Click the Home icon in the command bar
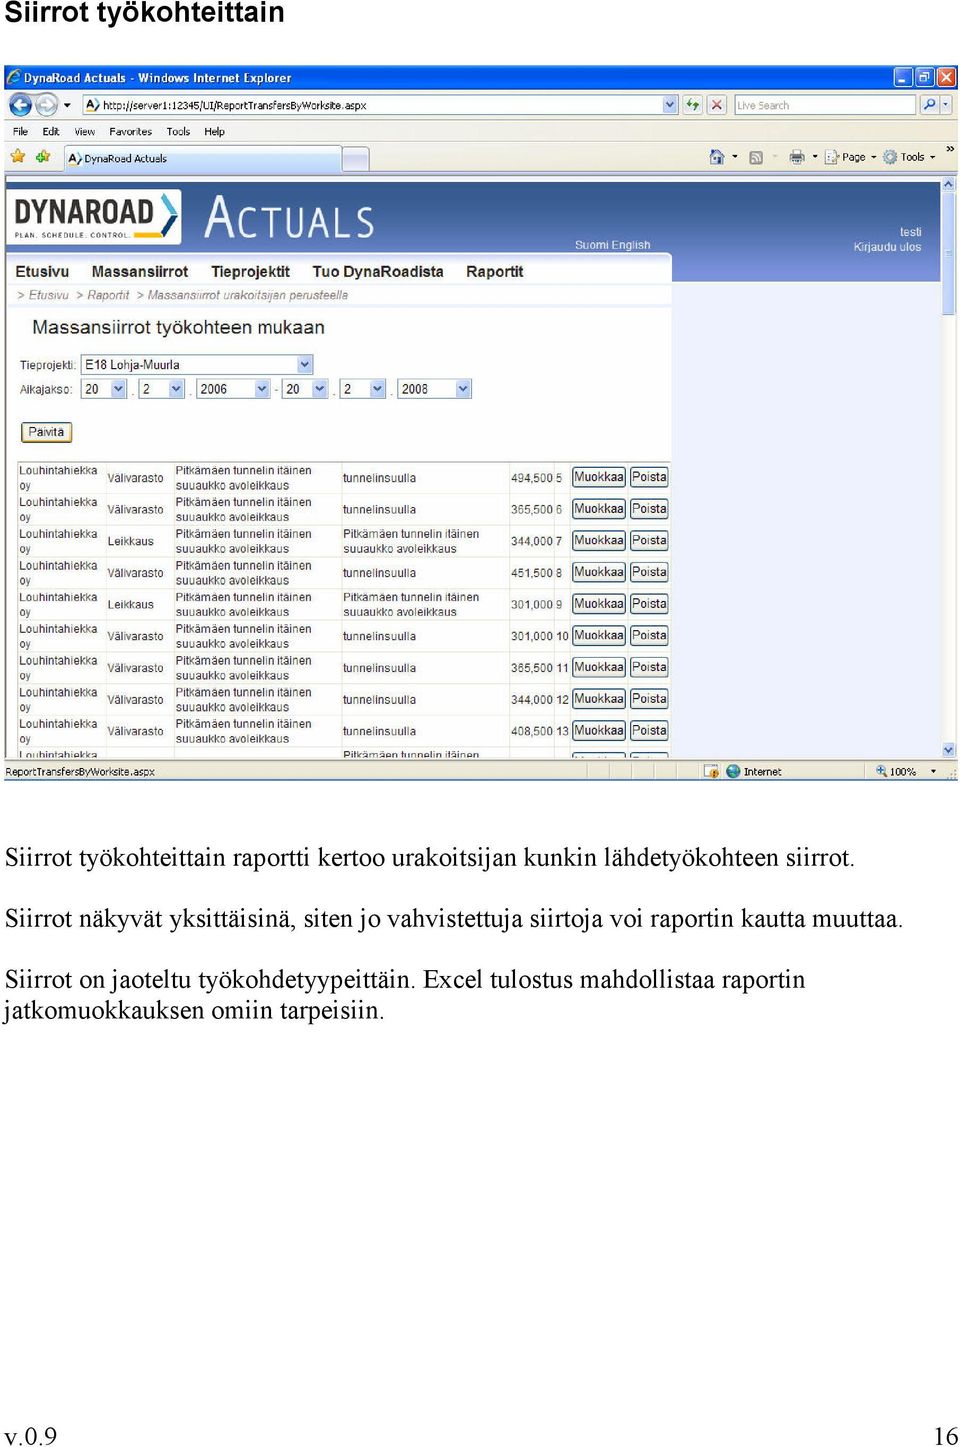This screenshot has height=1447, width=960. [x=716, y=157]
